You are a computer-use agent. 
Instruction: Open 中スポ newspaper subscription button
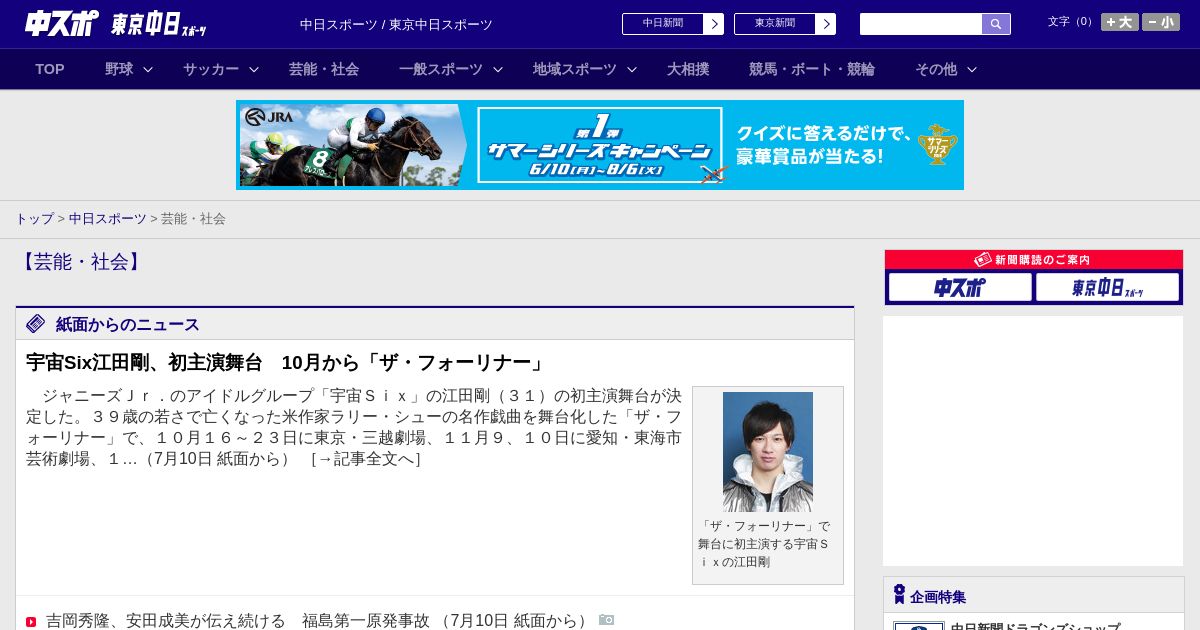click(960, 287)
